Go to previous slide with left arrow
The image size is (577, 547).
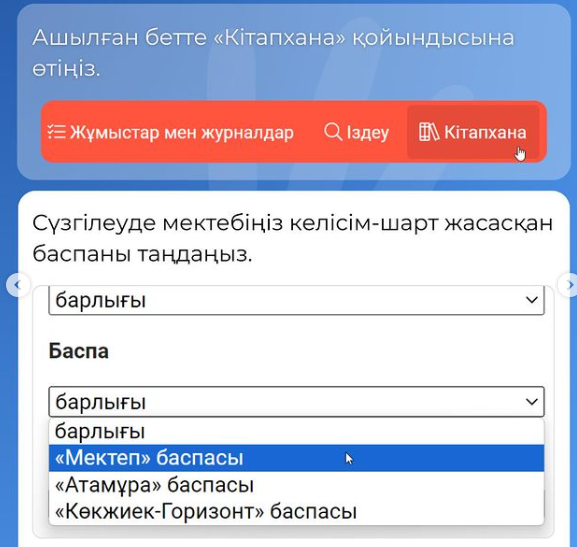pyautogui.click(x=17, y=285)
